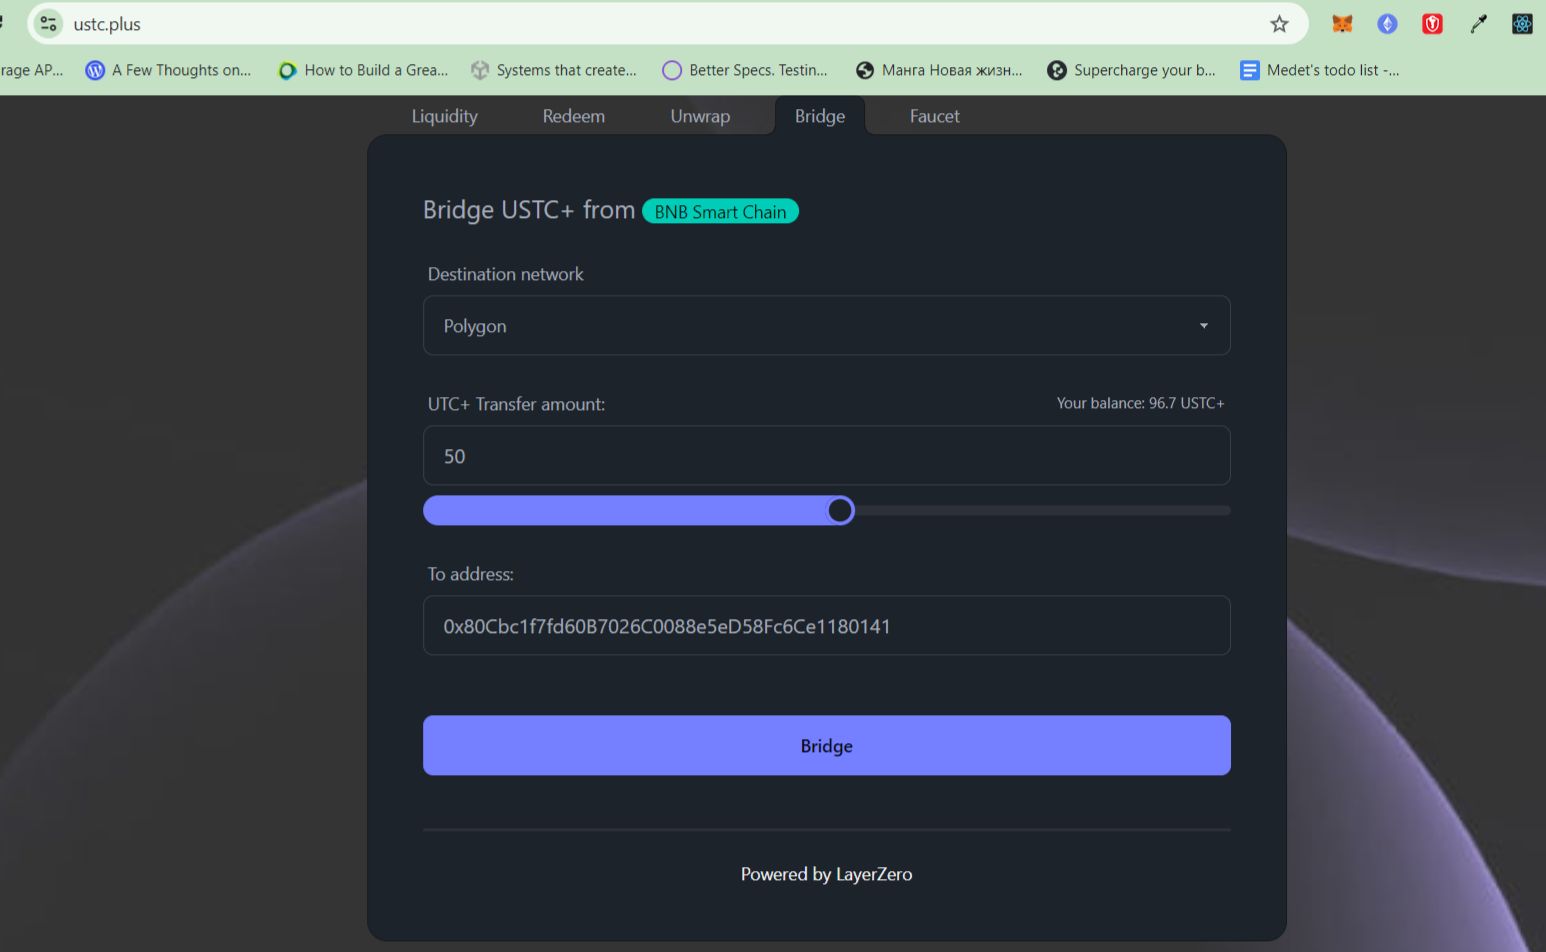The width and height of the screenshot is (1546, 952).
Task: Open 'Better Specs. Testin...' bookmark
Action: [x=745, y=70]
